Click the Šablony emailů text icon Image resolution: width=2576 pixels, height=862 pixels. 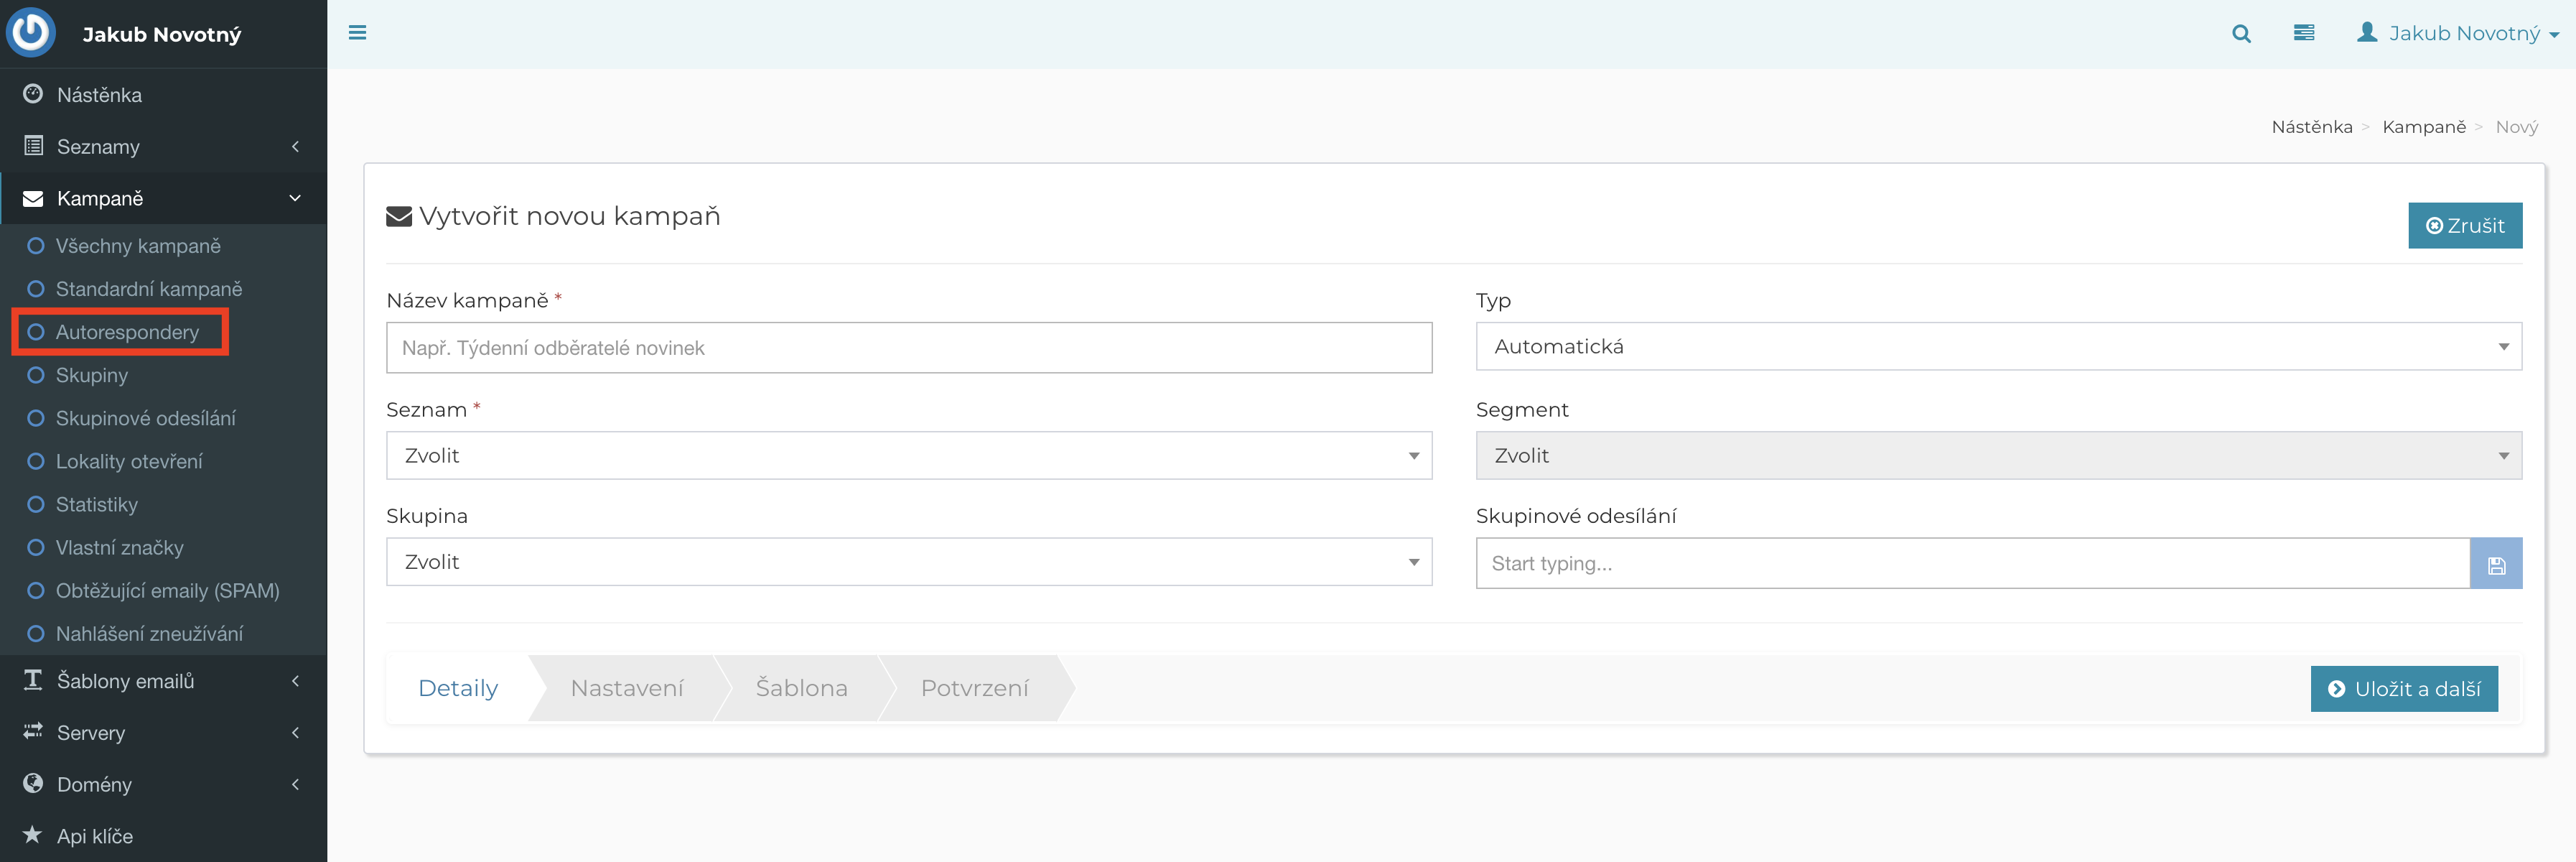33,680
